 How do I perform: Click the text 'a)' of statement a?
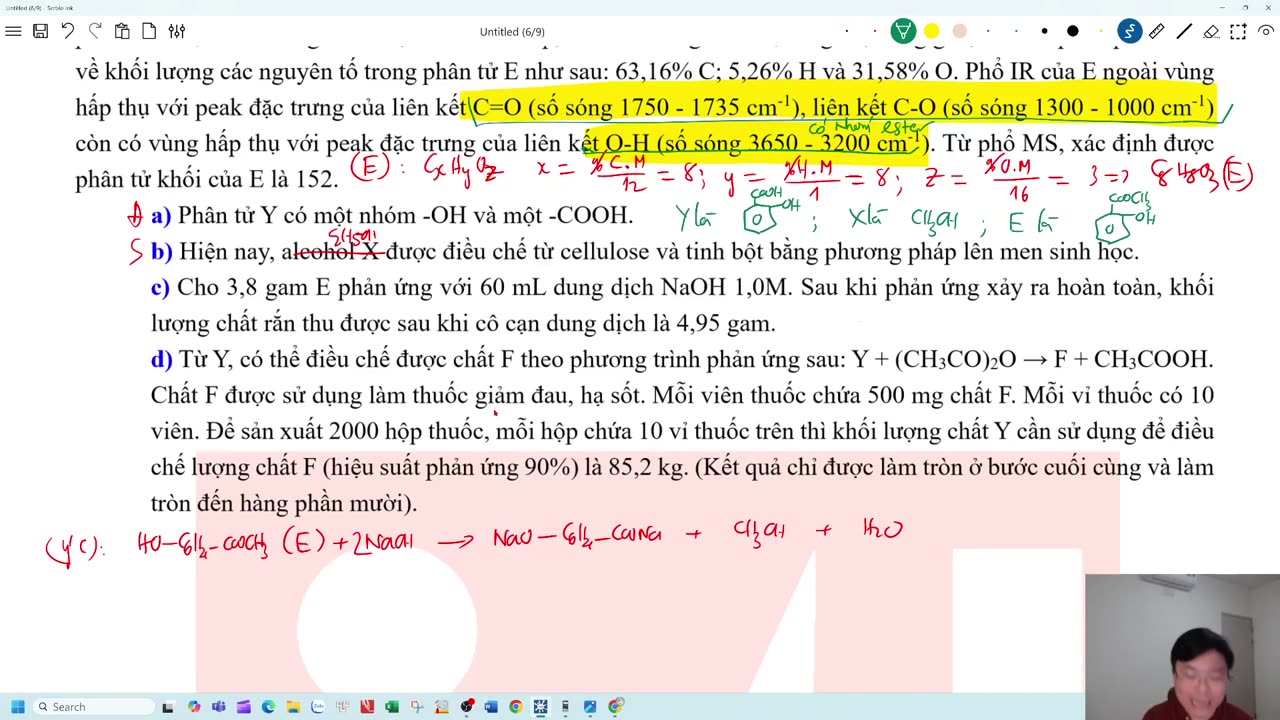(161, 215)
